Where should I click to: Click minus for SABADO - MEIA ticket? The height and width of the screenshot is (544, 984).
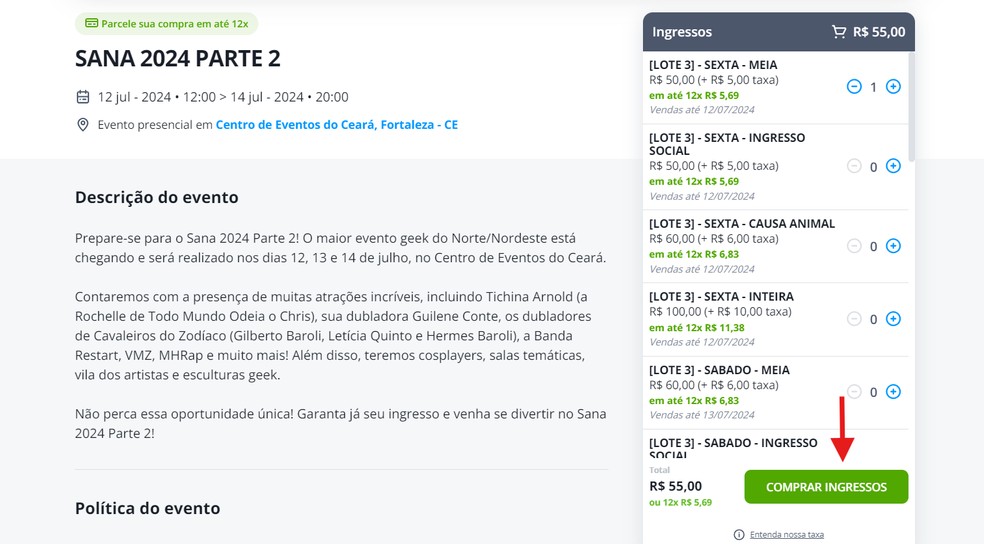coord(854,392)
